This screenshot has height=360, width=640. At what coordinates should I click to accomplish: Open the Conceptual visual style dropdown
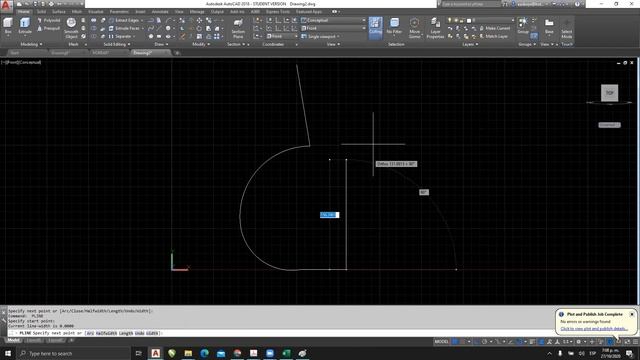pos(333,20)
